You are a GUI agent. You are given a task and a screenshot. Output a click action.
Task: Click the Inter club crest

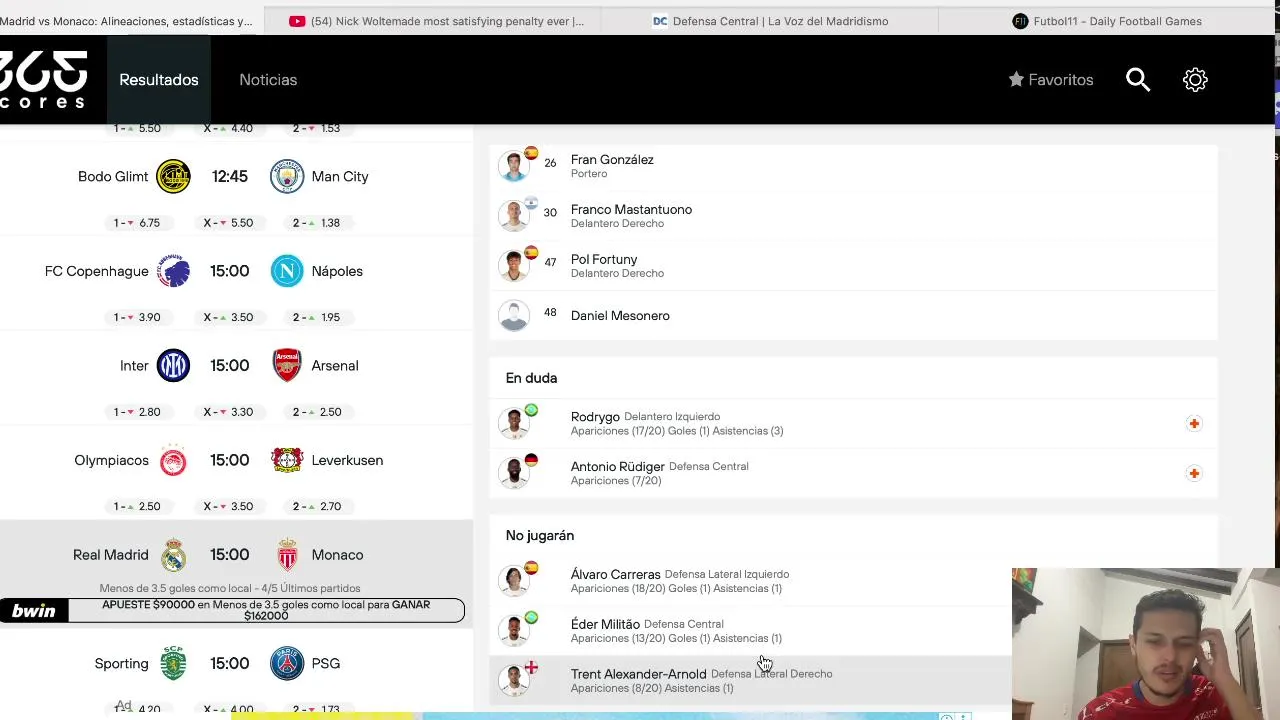173,366
